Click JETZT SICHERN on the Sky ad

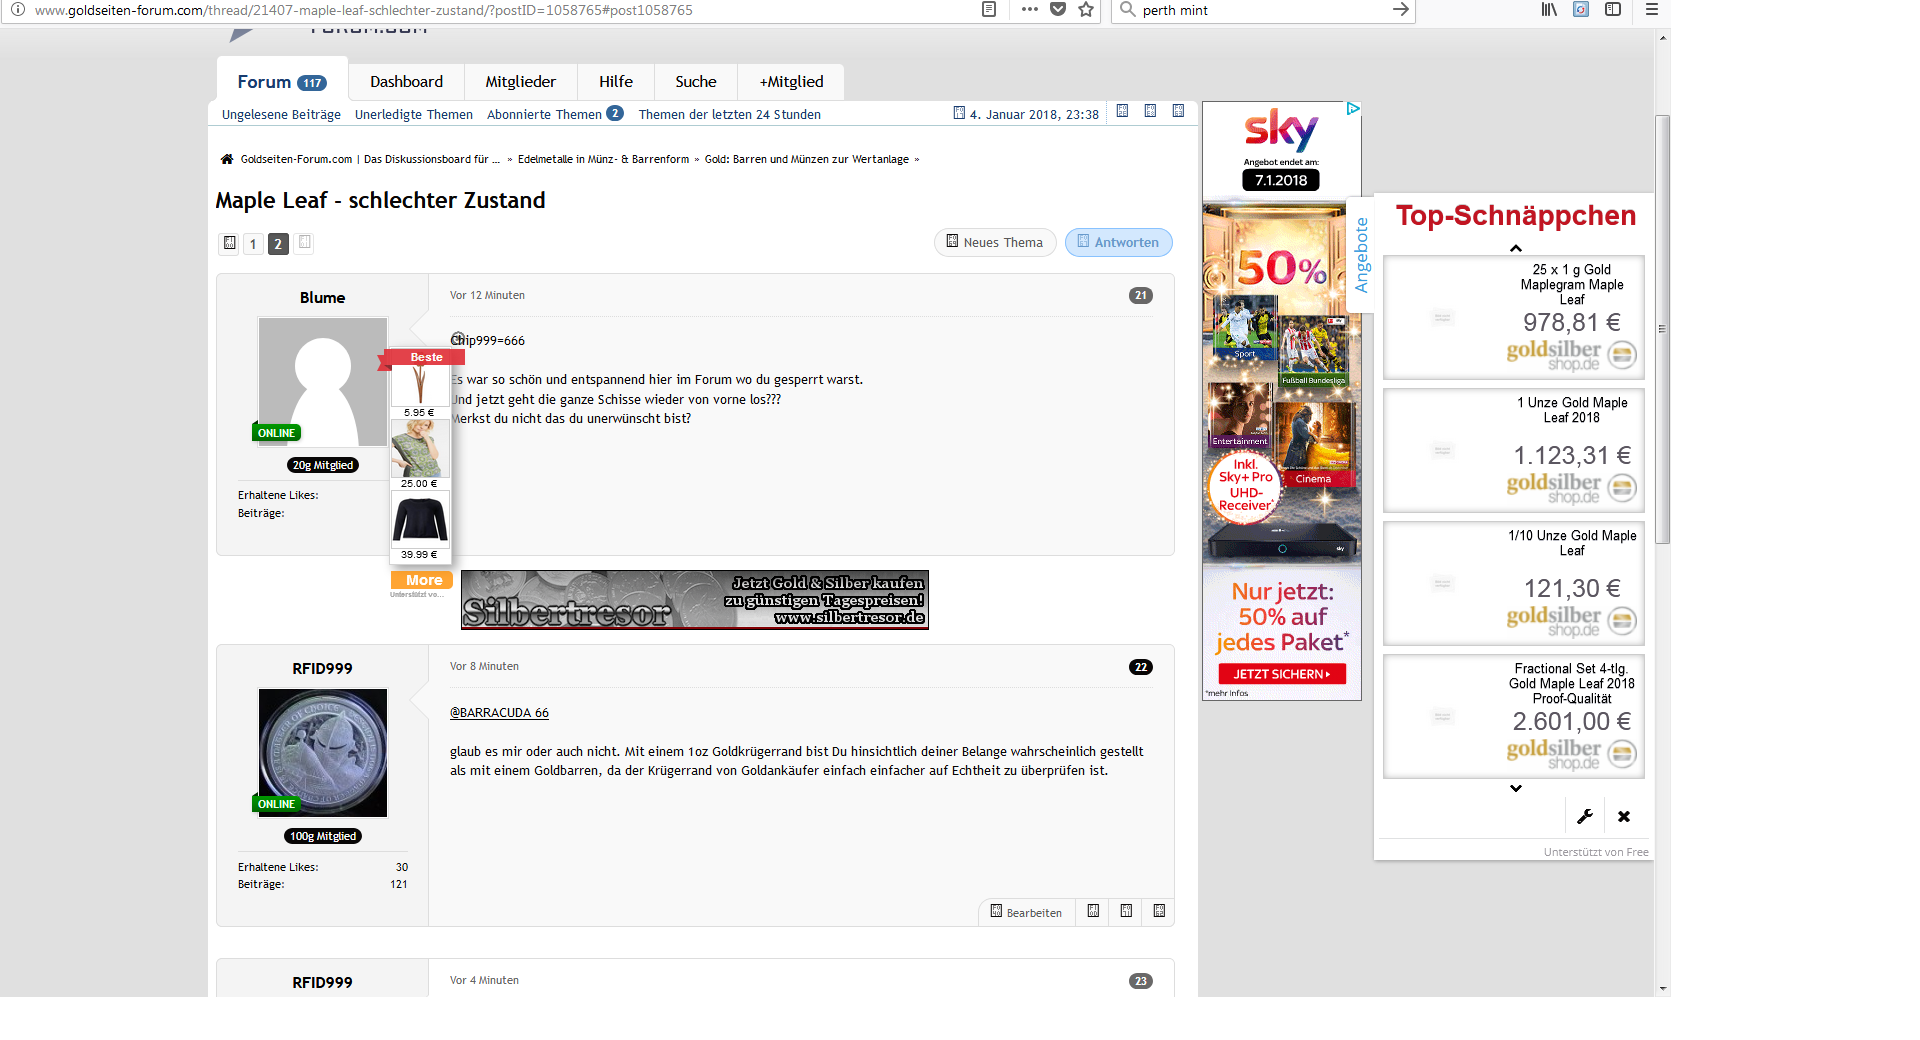(x=1281, y=675)
